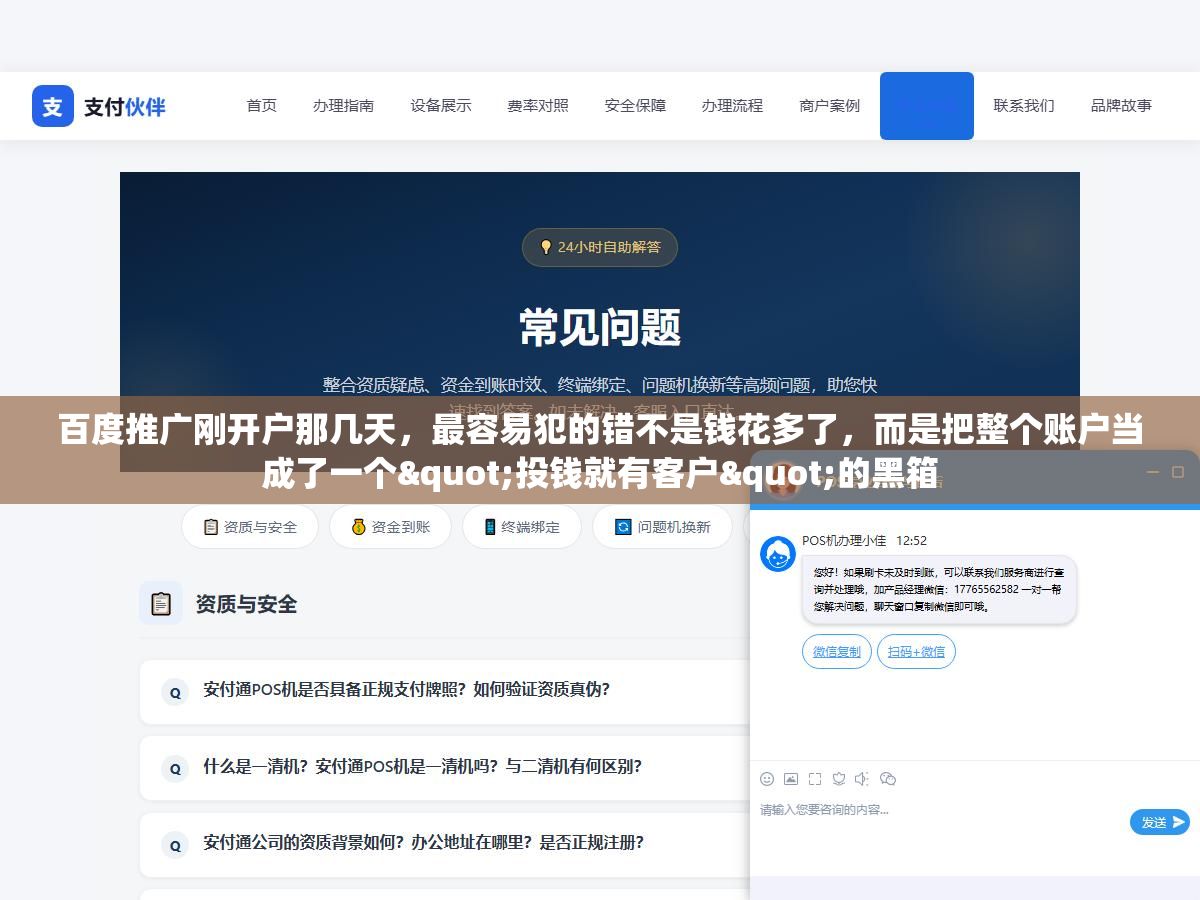The width and height of the screenshot is (1200, 900).
Task: Select the 问题机换新 category chip
Action: point(662,527)
